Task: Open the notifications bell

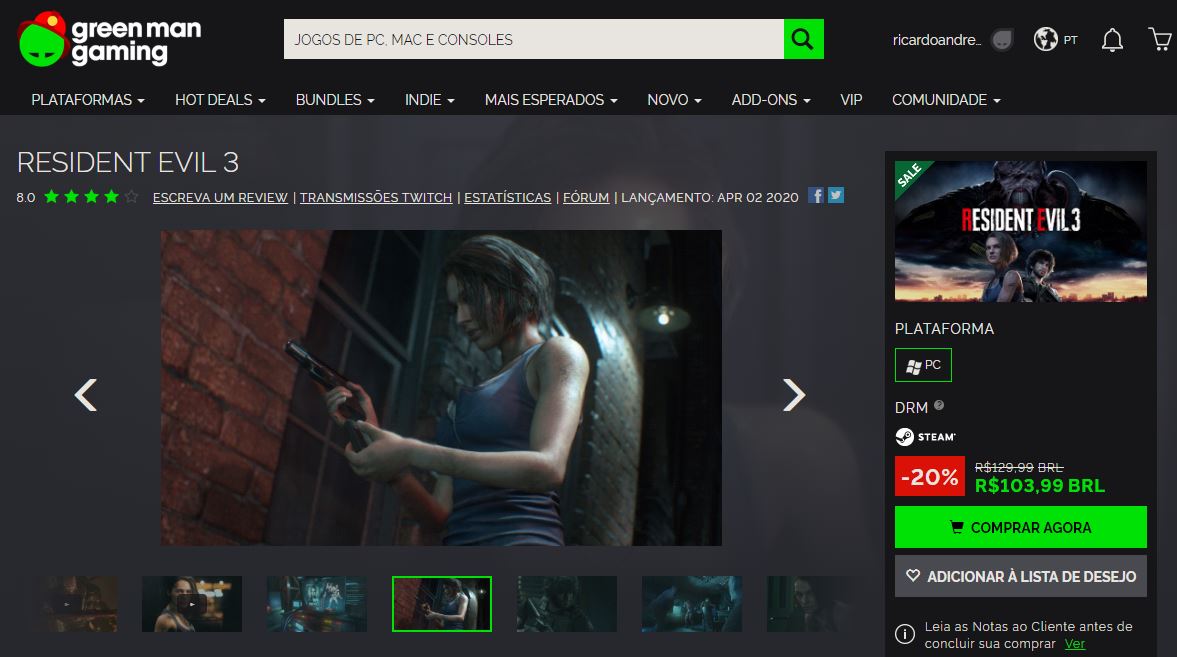Action: (1111, 40)
